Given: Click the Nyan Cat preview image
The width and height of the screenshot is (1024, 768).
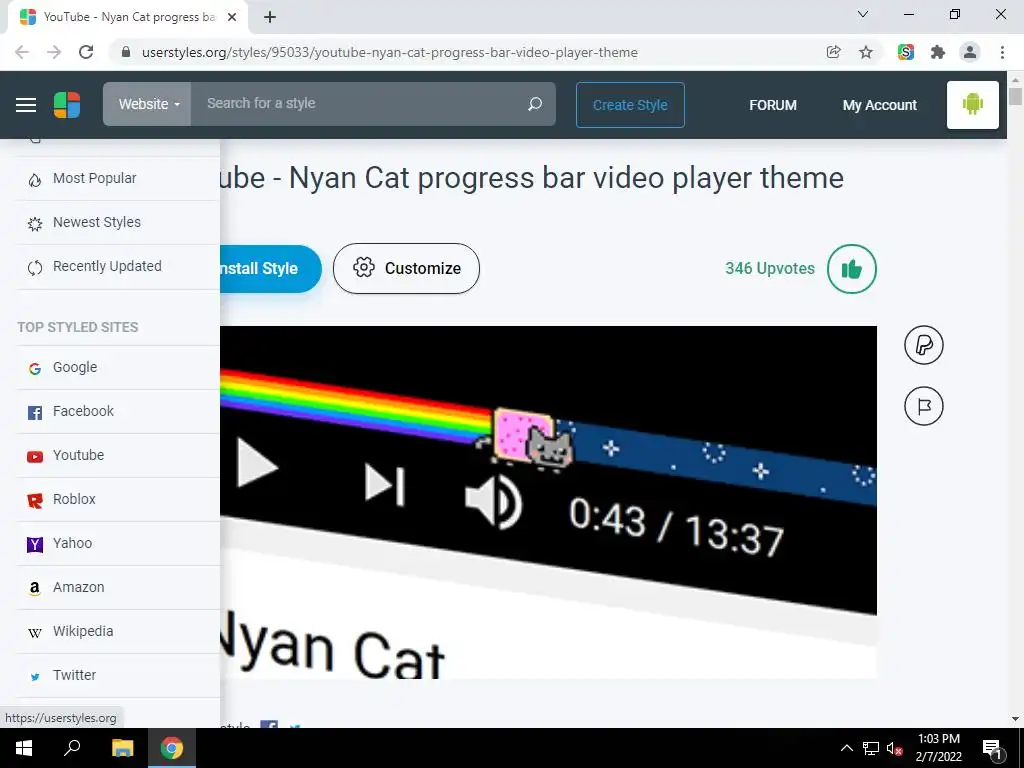Looking at the screenshot, I should tap(548, 502).
